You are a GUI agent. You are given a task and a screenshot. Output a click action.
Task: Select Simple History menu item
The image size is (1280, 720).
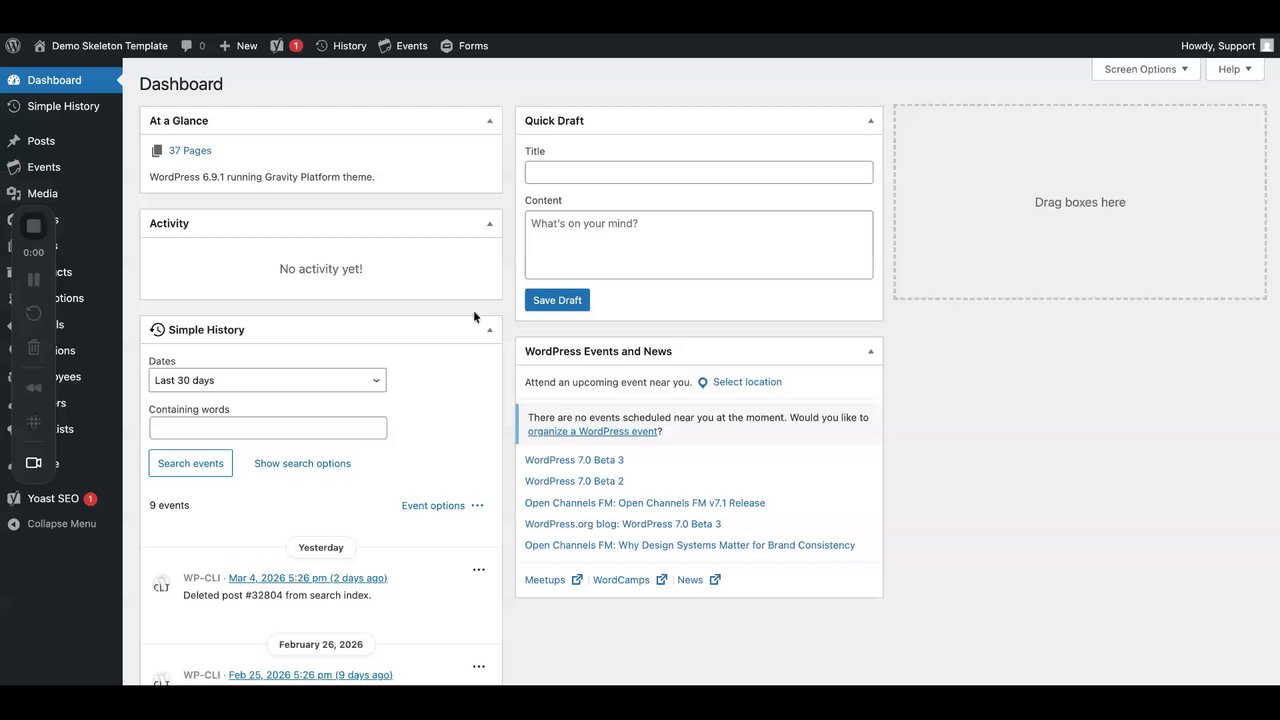61,106
